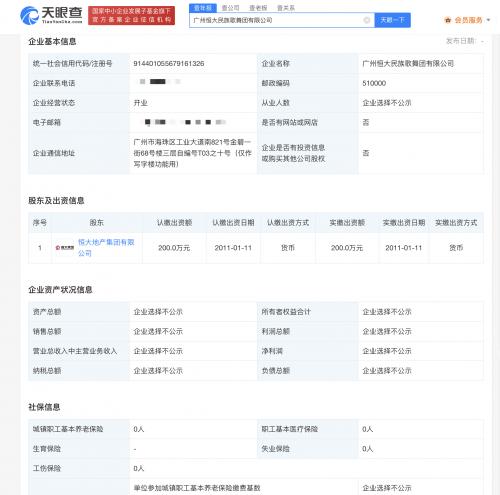Viewport: 500px width, 495px height.
Task: Click the crown icon beside 会员服务
Action: 448,20
